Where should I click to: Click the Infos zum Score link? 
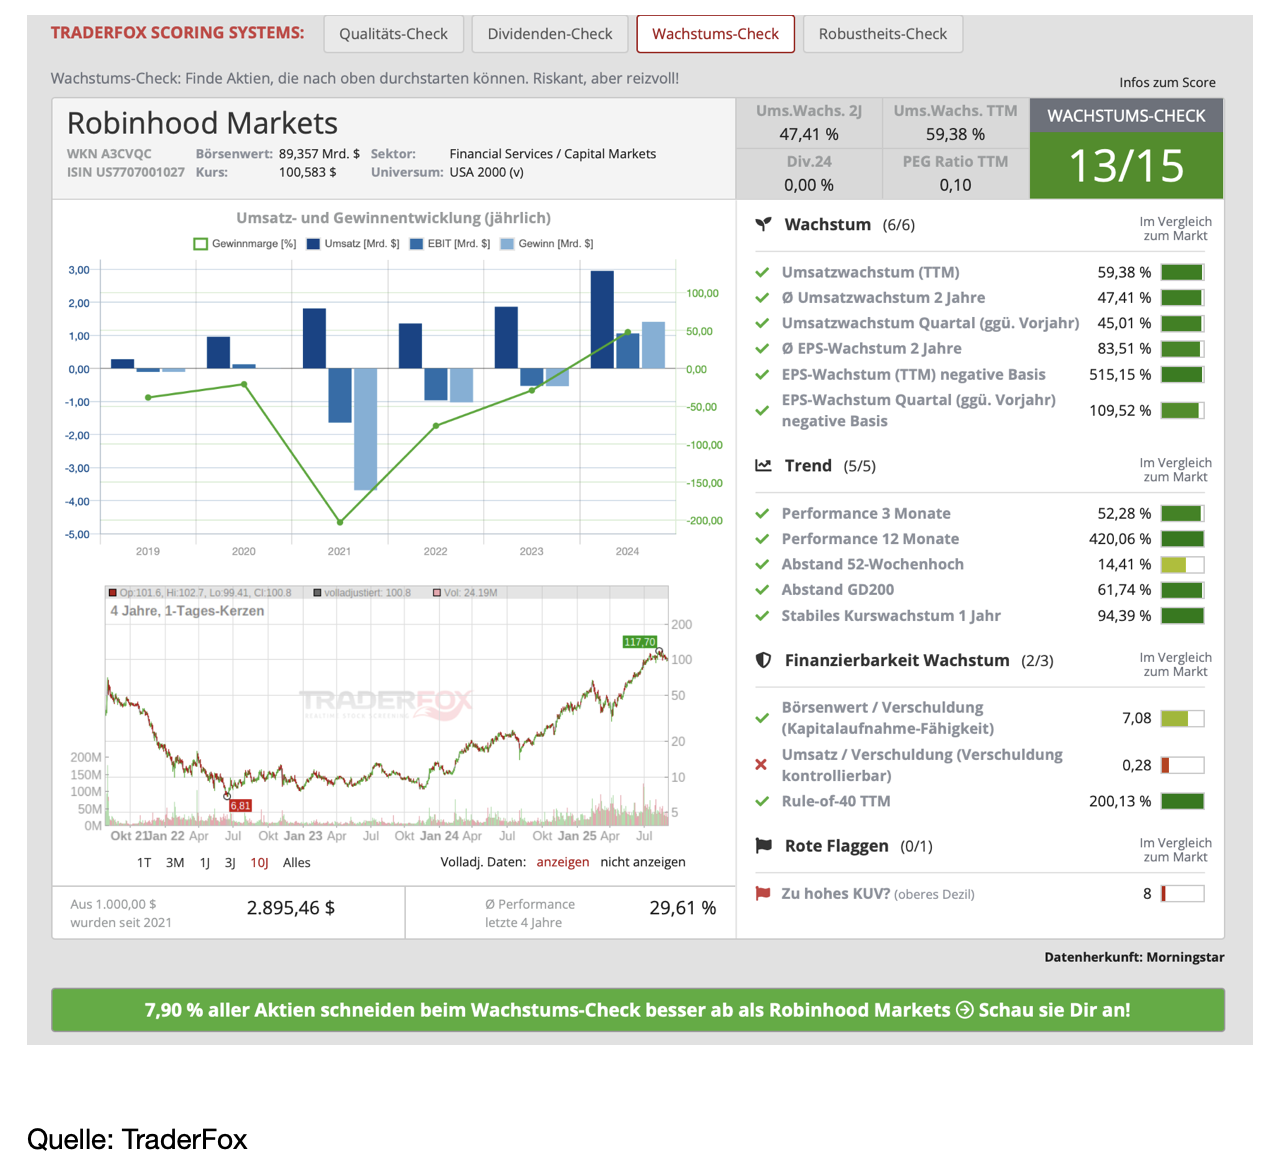pyautogui.click(x=1167, y=82)
